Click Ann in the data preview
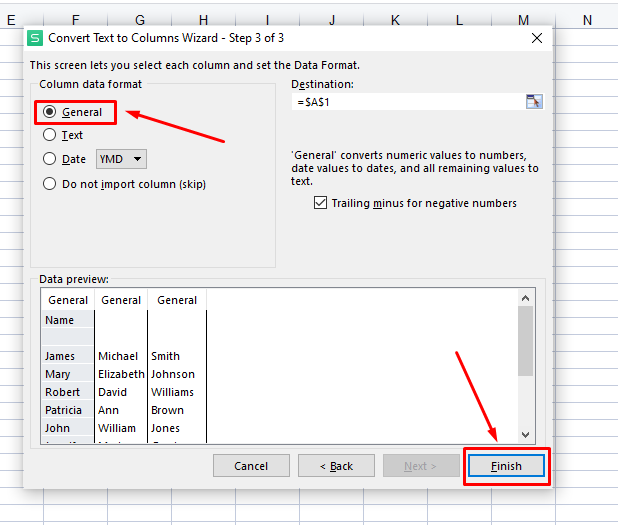The width and height of the screenshot is (618, 525). (108, 410)
